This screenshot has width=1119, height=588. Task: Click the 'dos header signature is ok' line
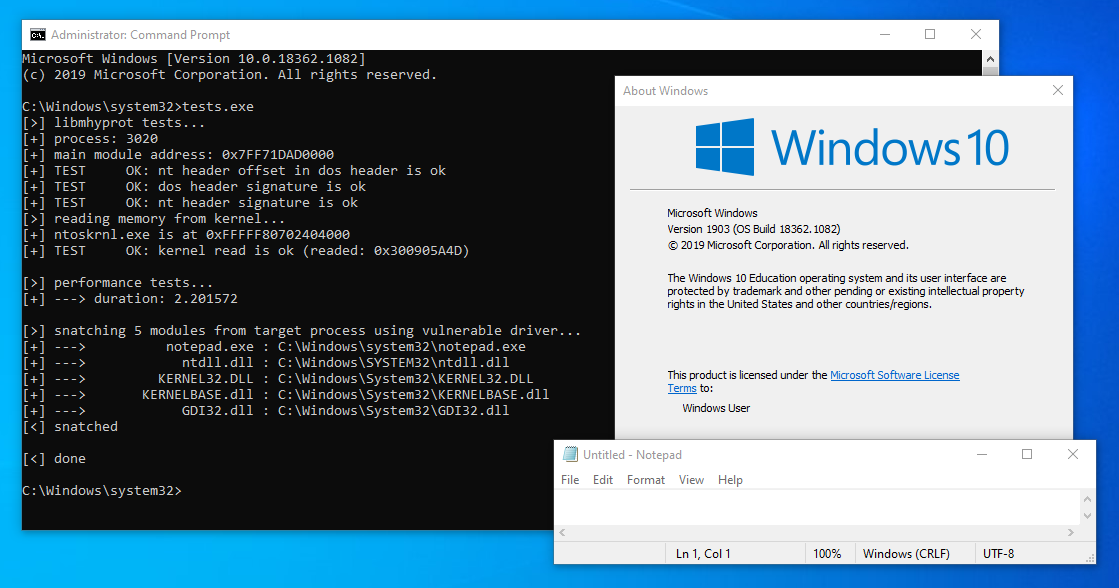coord(194,186)
